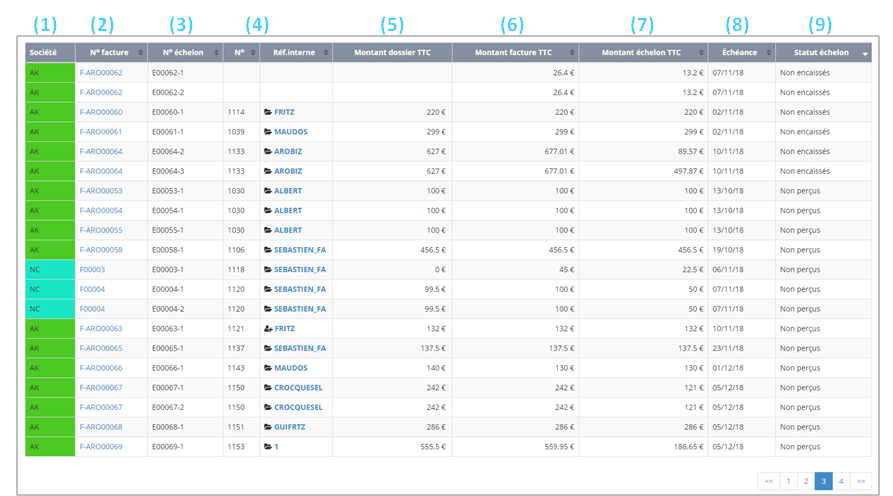Click Non encaissés status in E00060-1 row
The image size is (893, 496).
(805, 112)
